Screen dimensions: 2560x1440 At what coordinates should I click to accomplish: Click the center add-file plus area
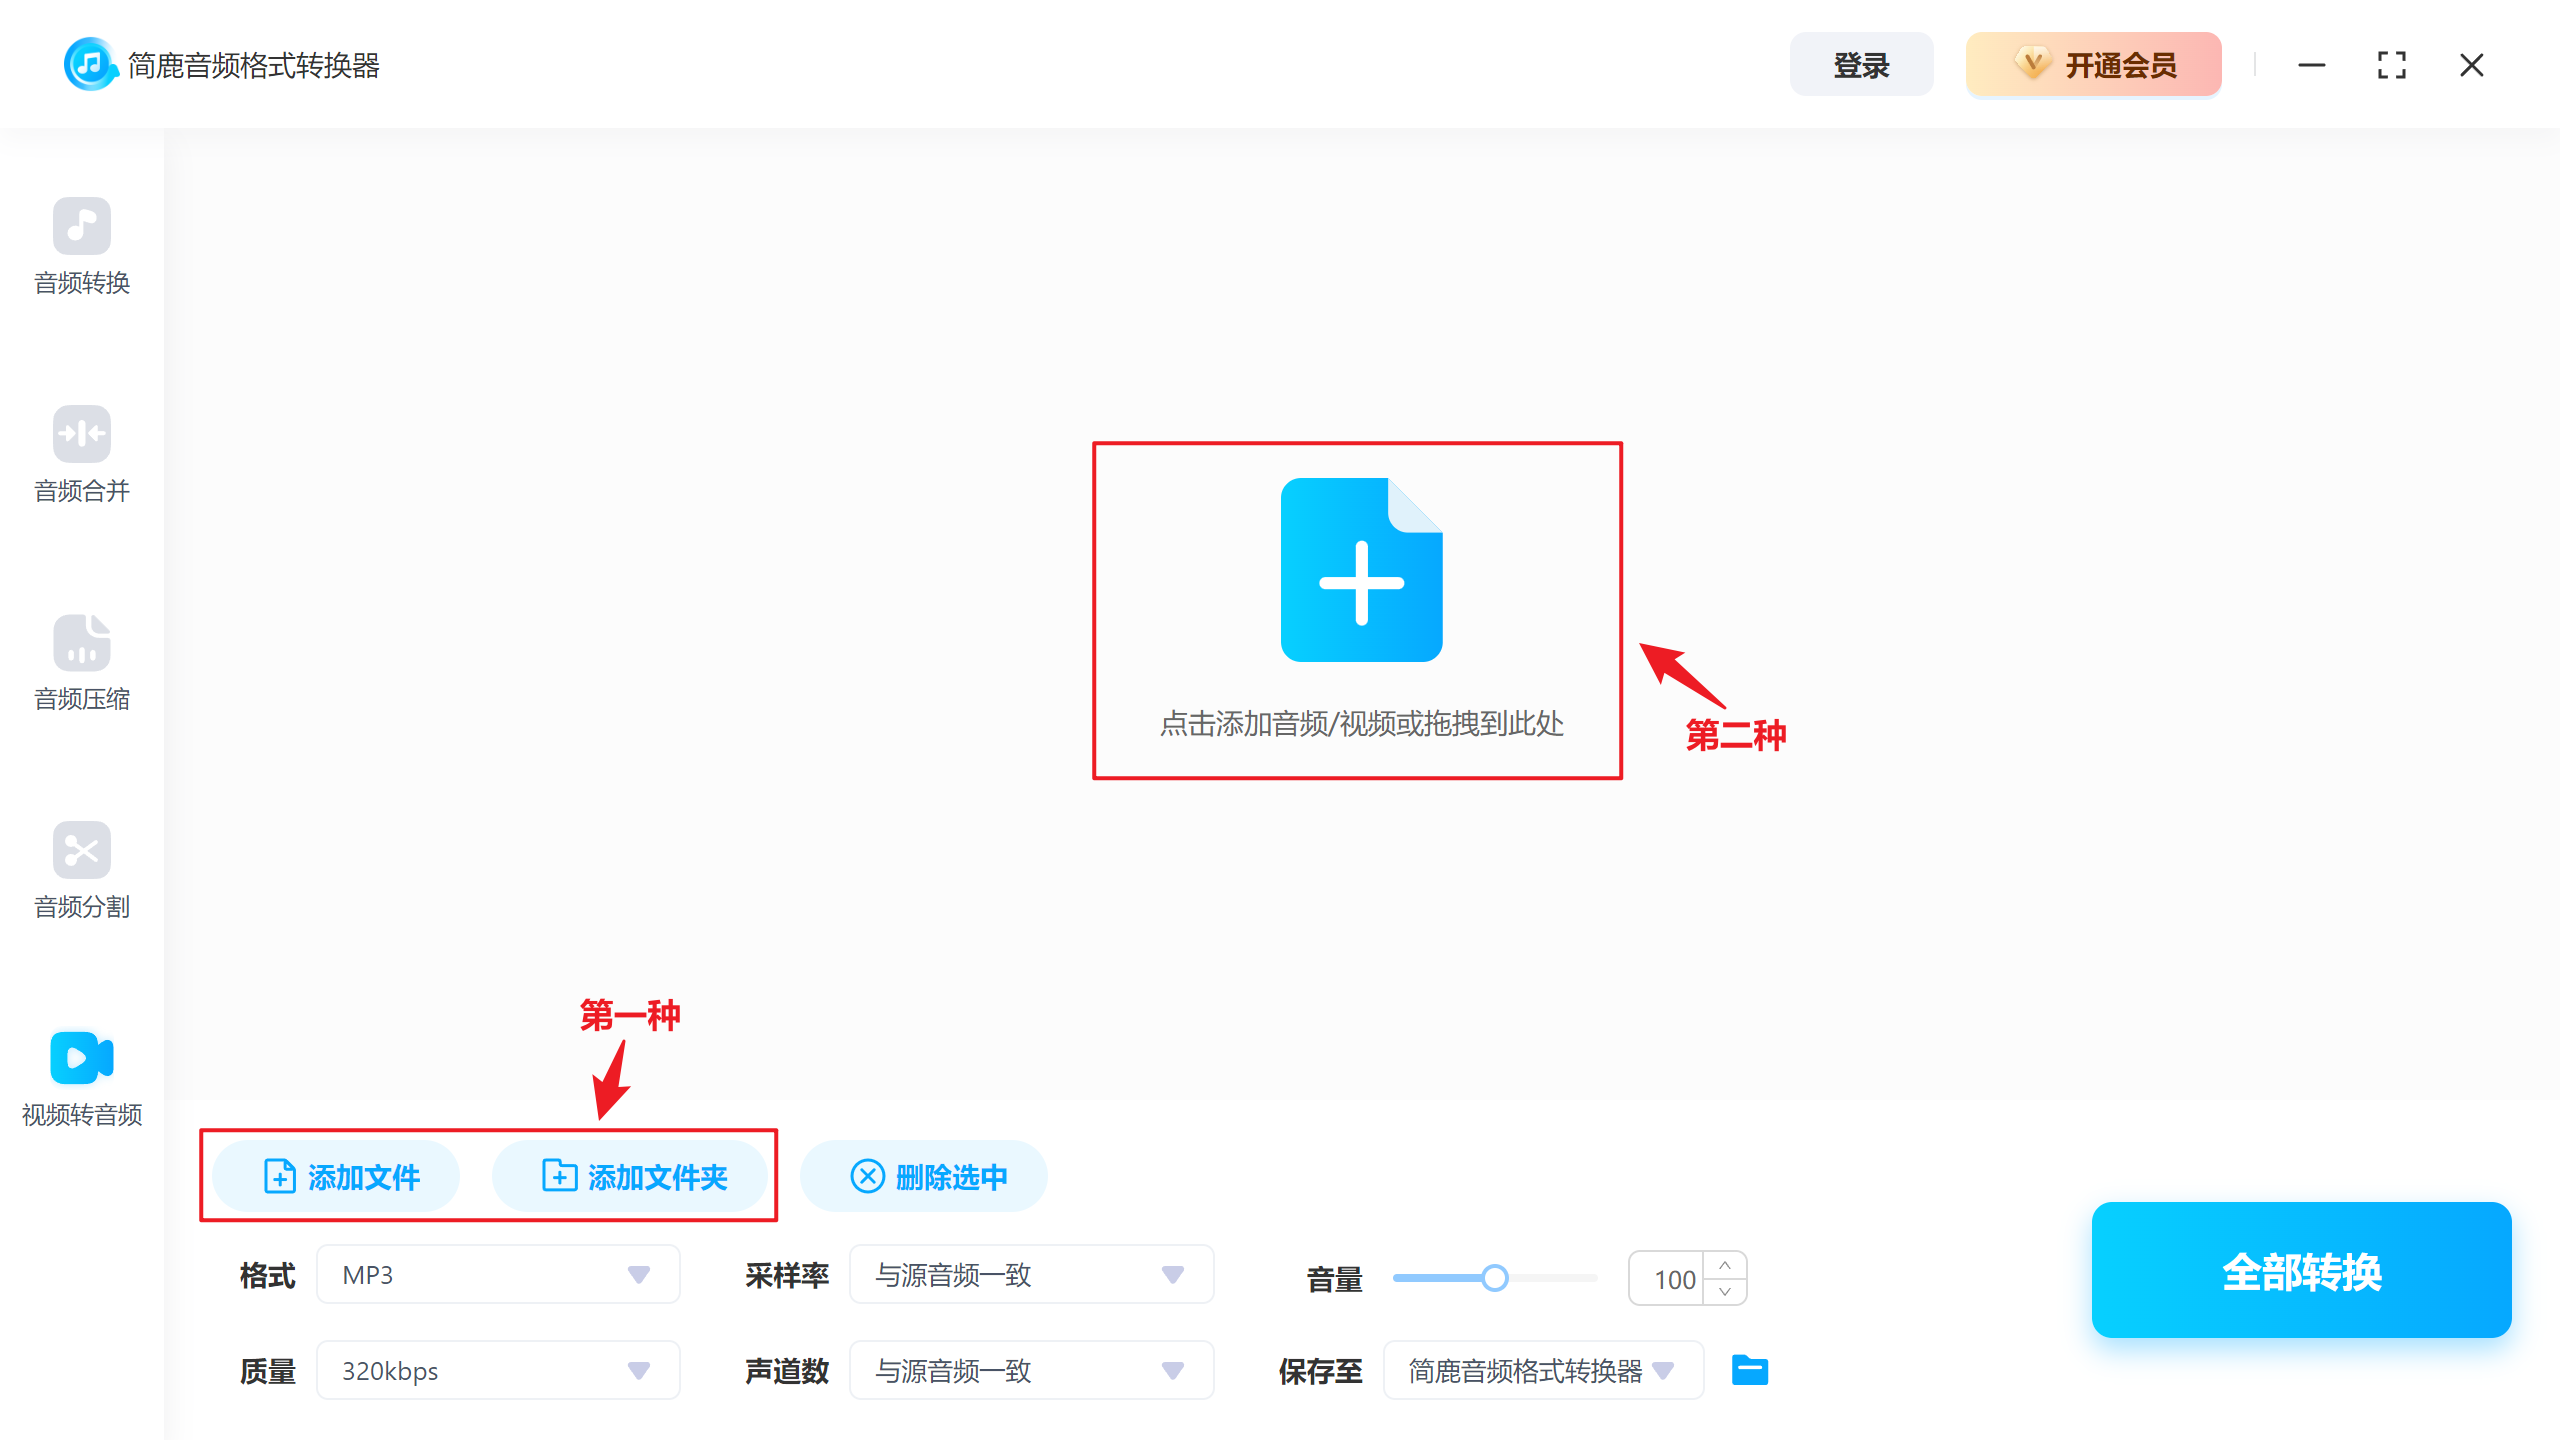pos(1360,570)
